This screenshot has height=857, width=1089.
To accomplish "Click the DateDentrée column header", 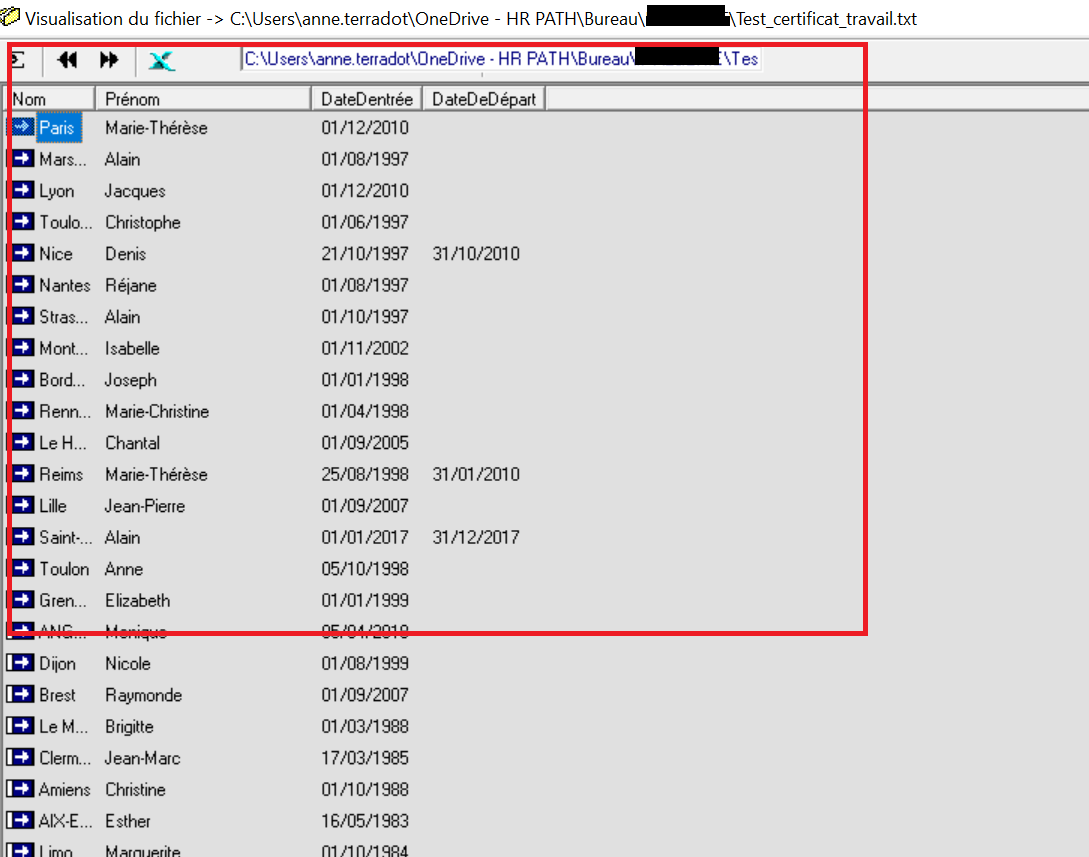I will click(366, 99).
